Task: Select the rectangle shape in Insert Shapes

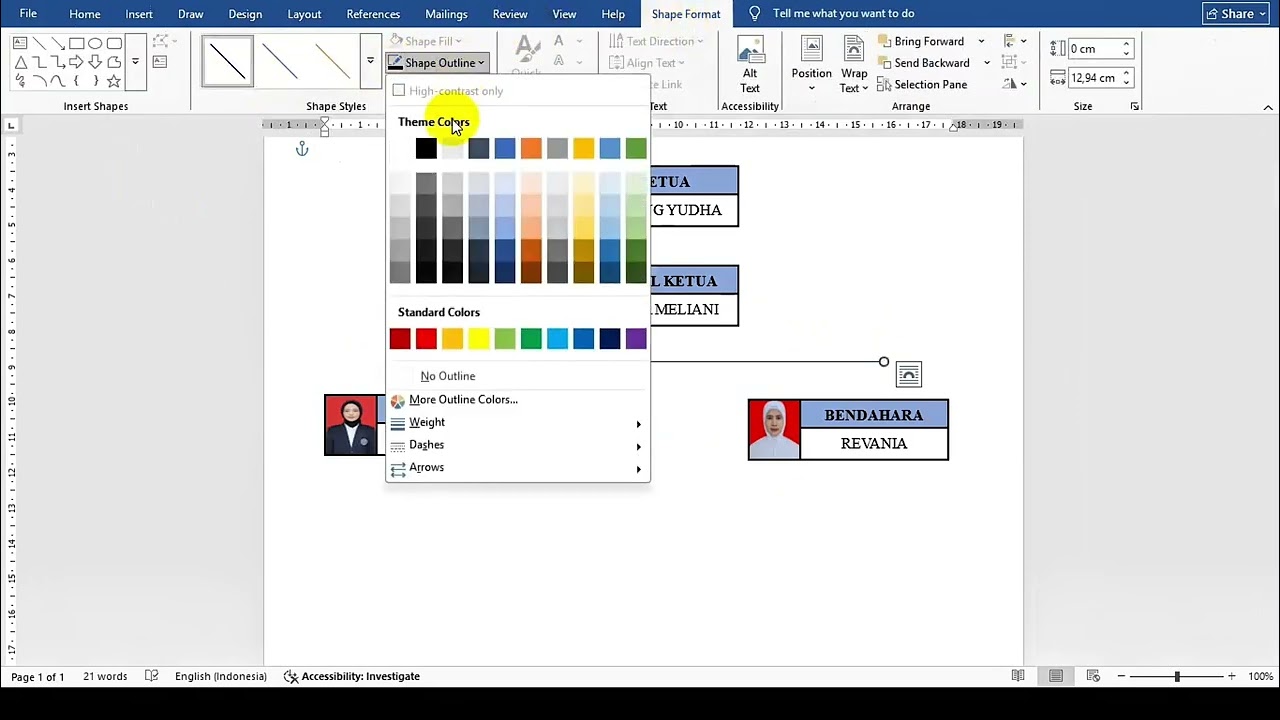Action: [x=76, y=44]
